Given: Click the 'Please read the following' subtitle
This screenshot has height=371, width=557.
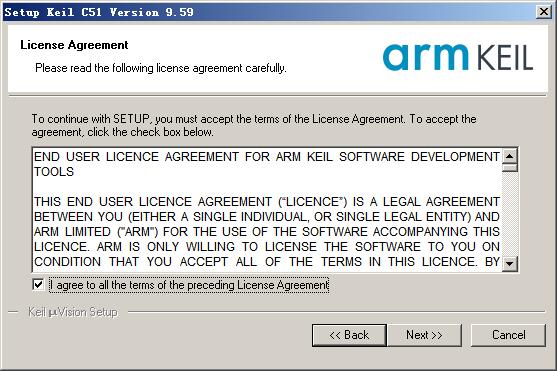Looking at the screenshot, I should [x=161, y=68].
